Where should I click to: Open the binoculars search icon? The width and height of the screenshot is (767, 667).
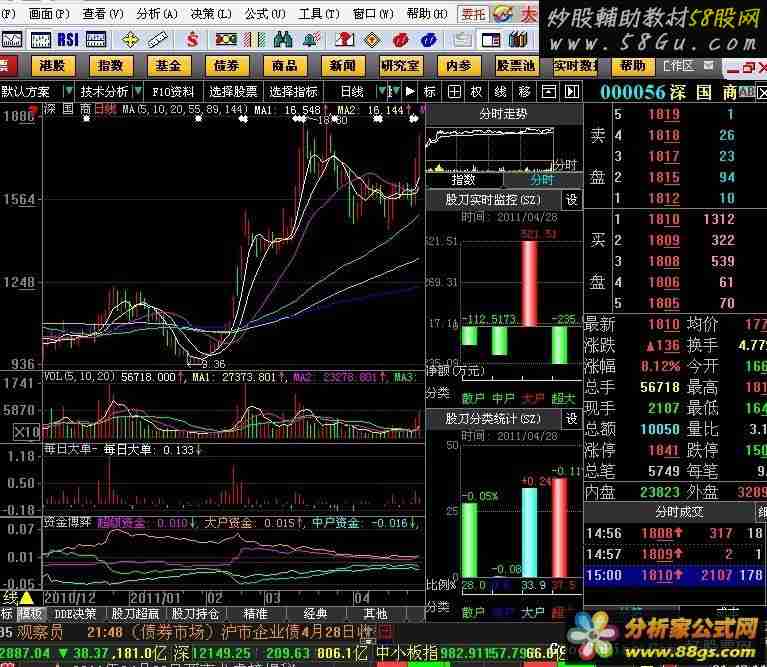283,39
